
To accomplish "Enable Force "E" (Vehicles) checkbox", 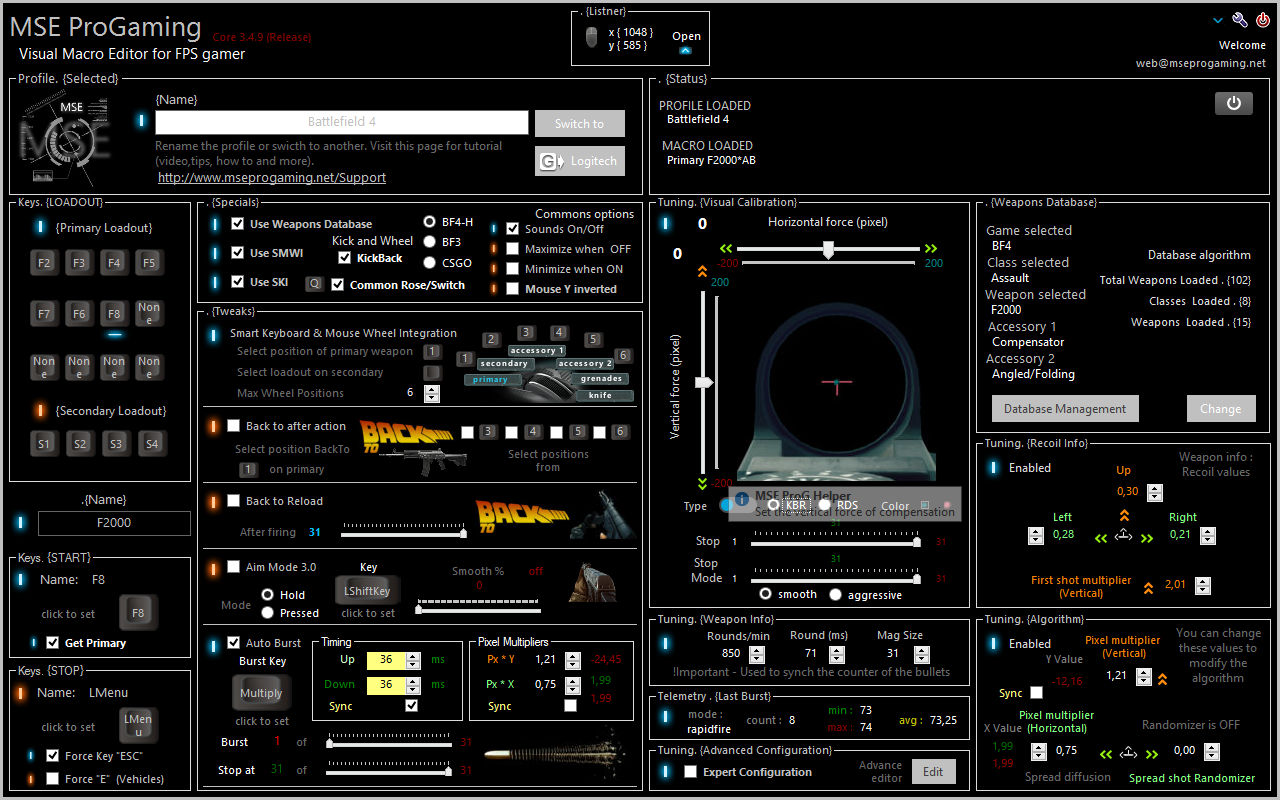I will tap(53, 779).
